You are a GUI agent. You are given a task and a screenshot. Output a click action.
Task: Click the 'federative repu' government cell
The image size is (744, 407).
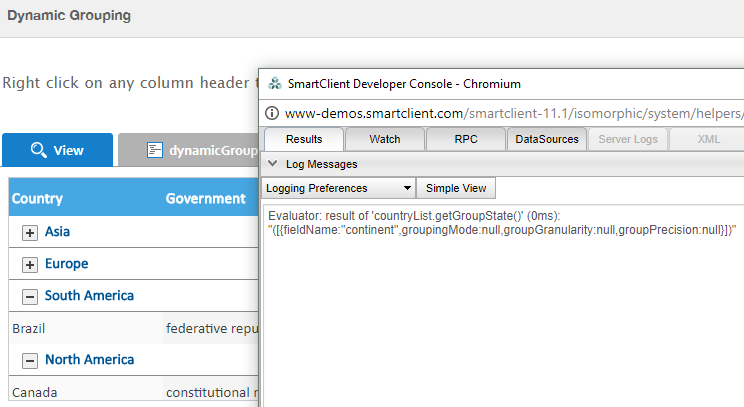tap(211, 328)
